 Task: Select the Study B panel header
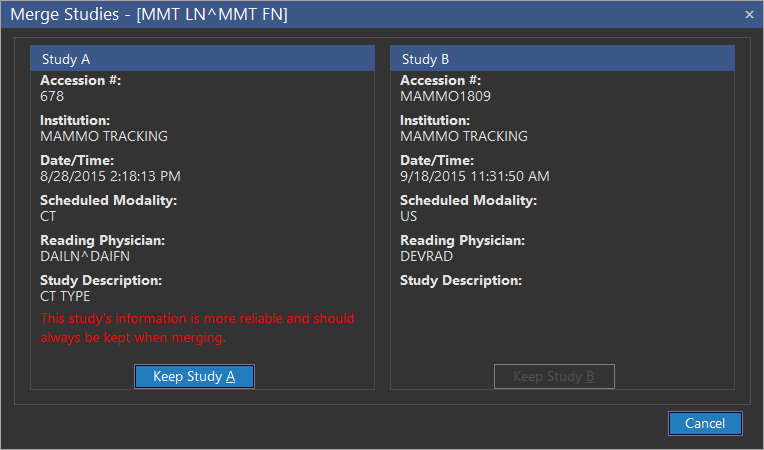[x=562, y=59]
